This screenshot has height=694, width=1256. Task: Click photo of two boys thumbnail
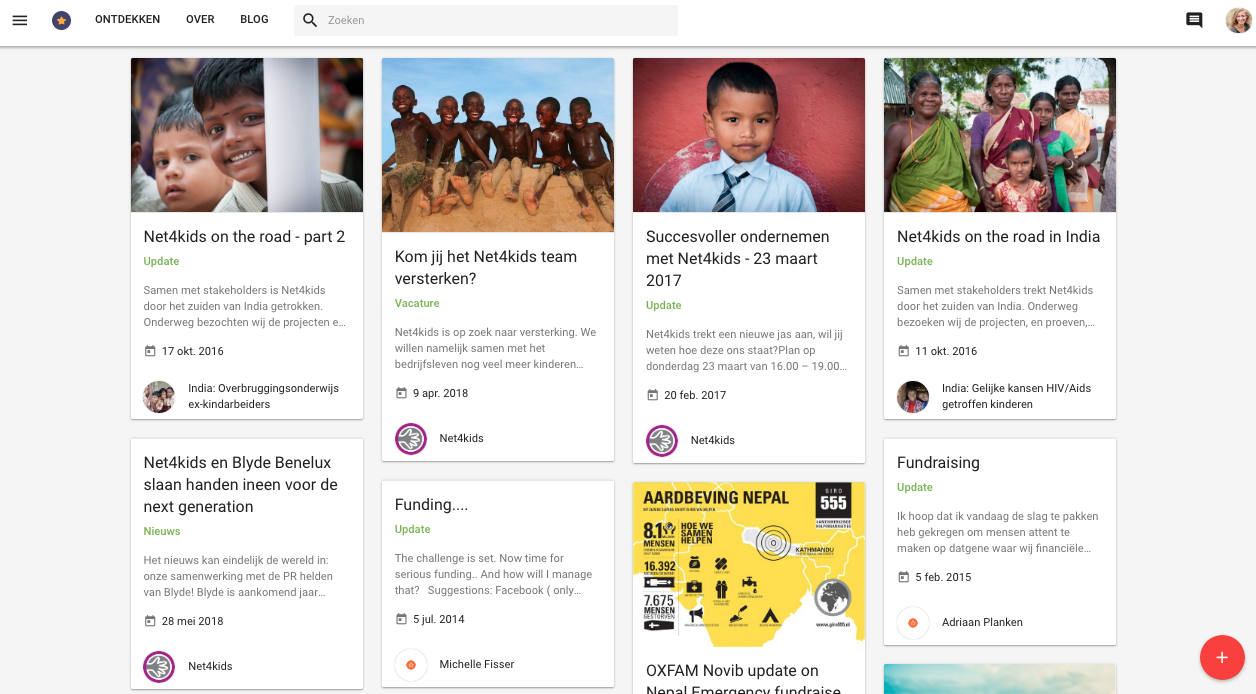(247, 135)
